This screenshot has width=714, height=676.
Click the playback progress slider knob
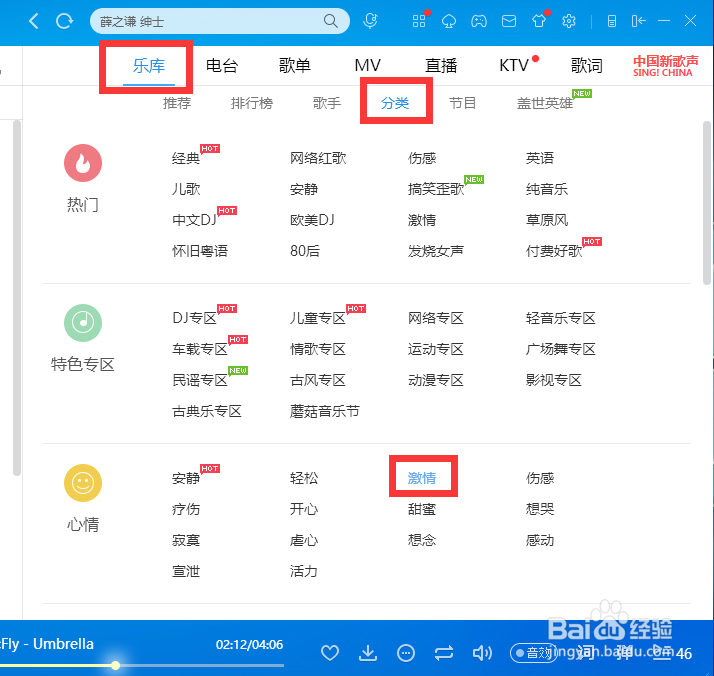click(116, 666)
